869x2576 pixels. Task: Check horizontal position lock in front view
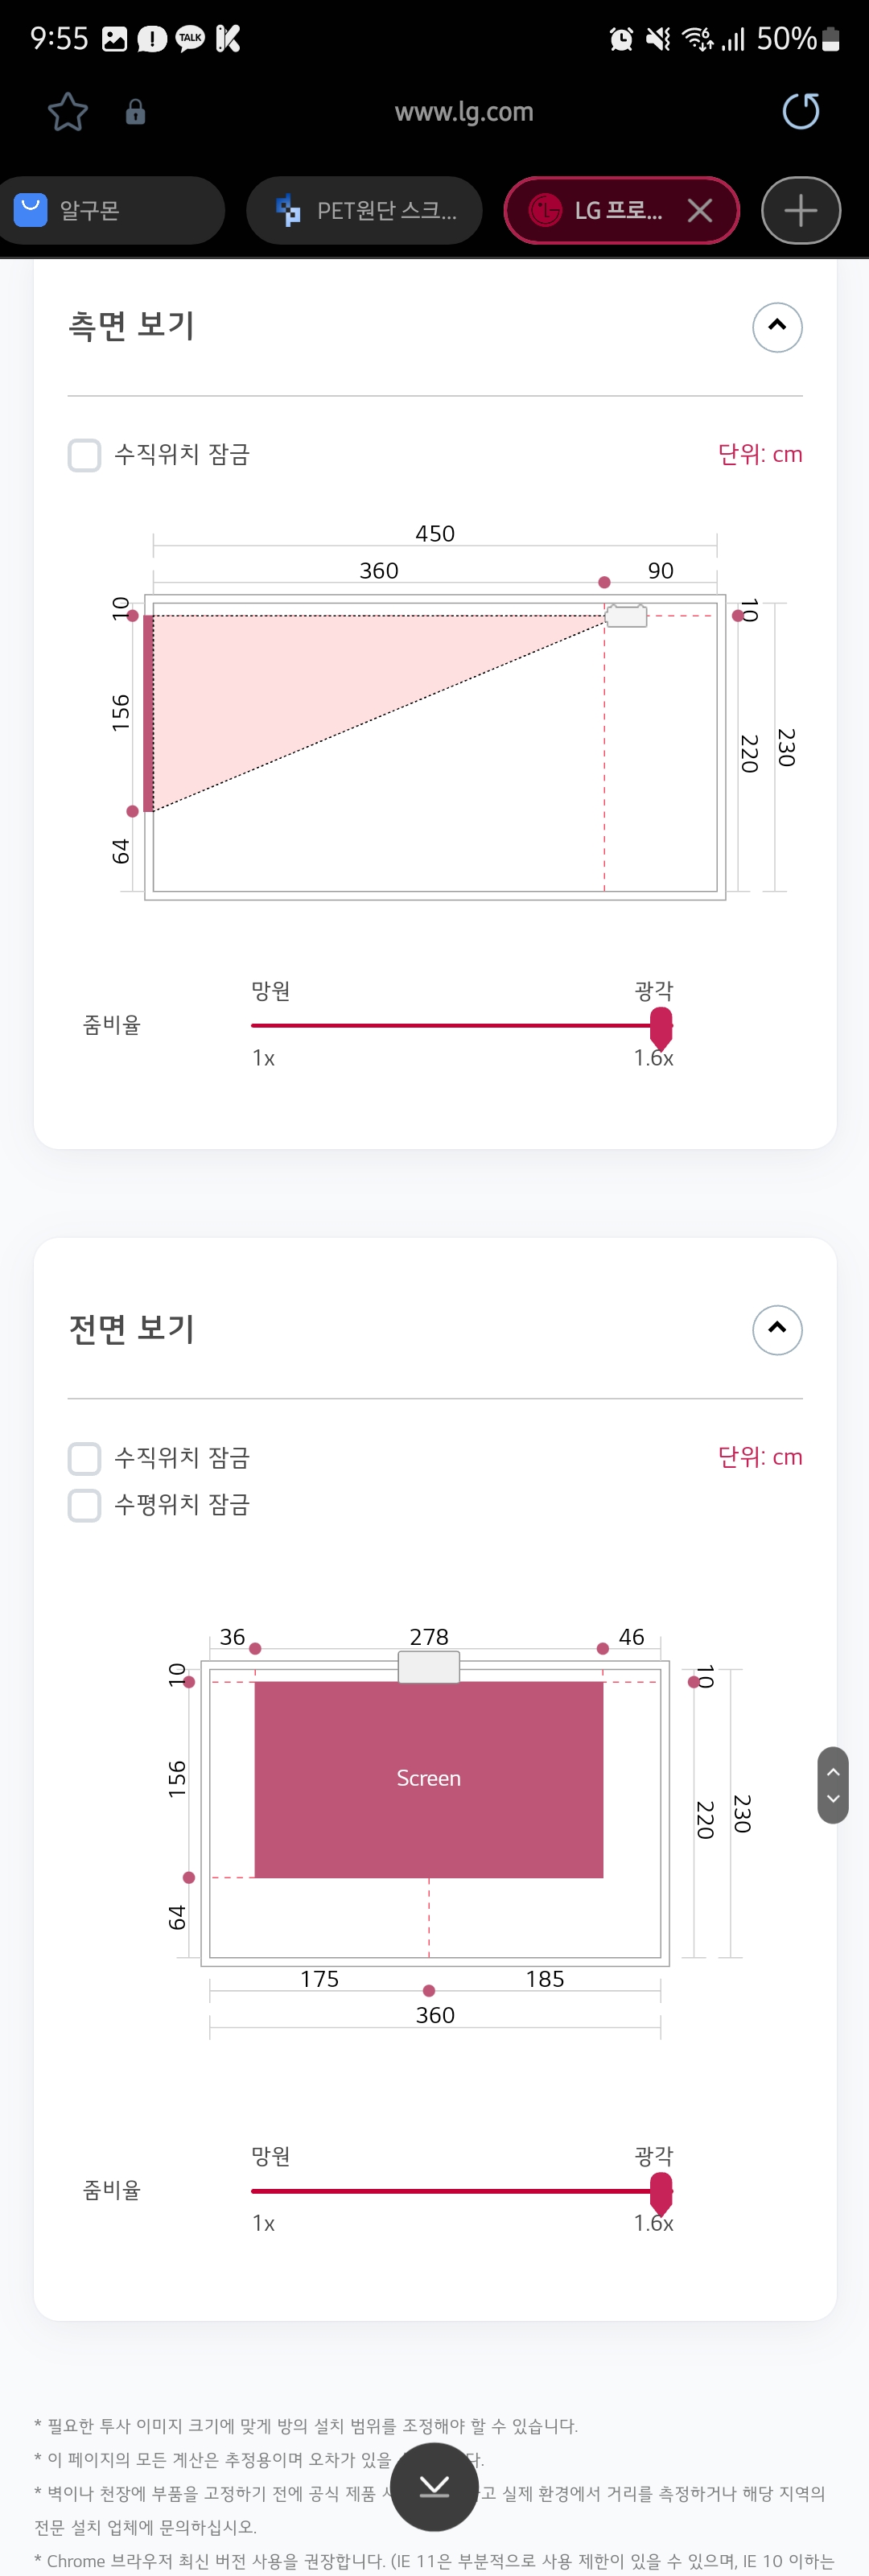85,1505
